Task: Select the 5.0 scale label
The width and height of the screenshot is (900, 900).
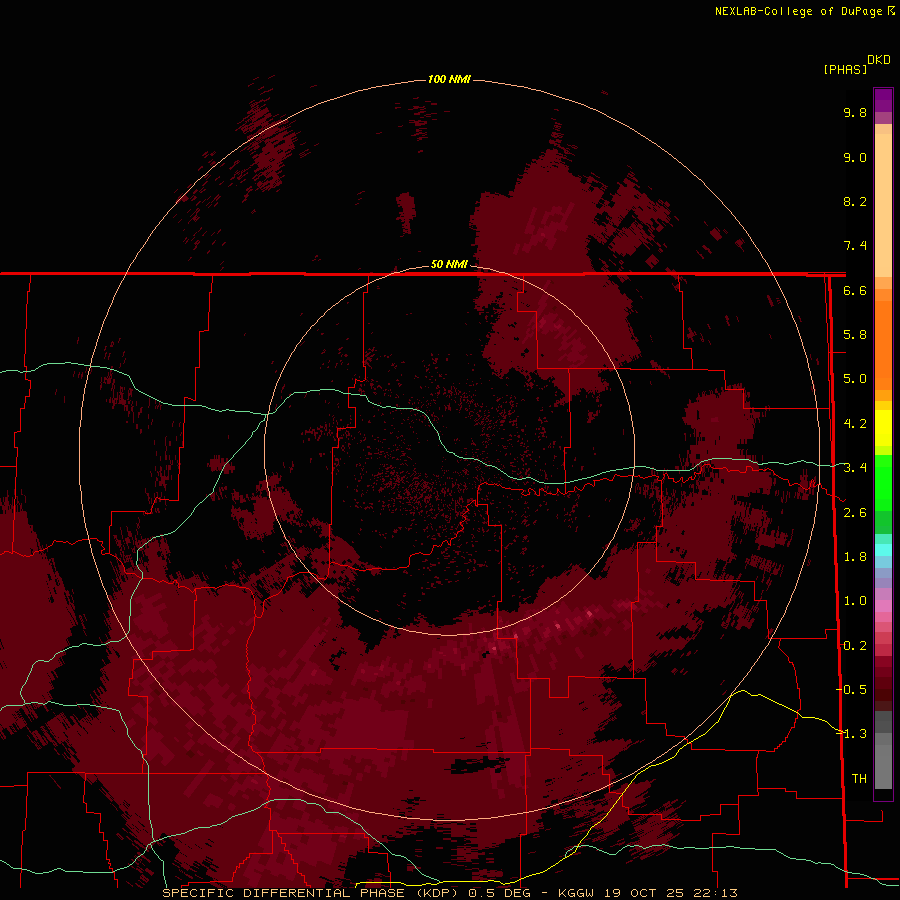Action: tap(855, 379)
